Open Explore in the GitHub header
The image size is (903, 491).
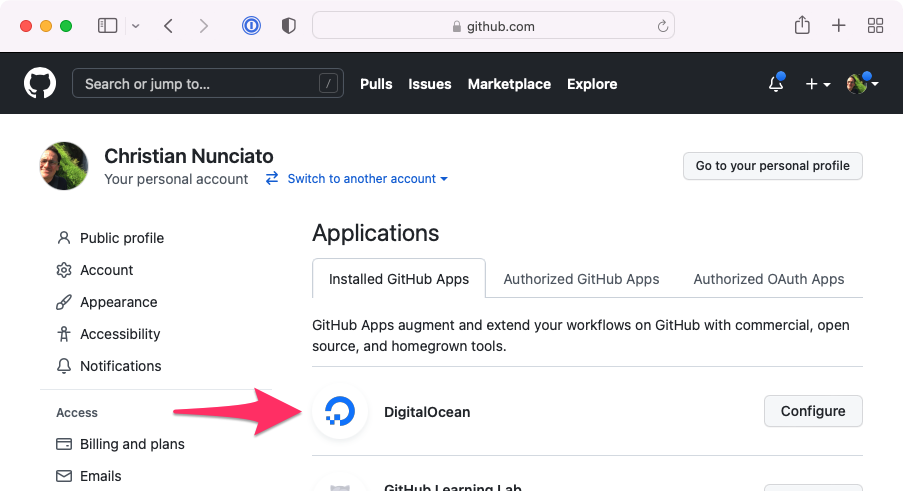point(592,84)
